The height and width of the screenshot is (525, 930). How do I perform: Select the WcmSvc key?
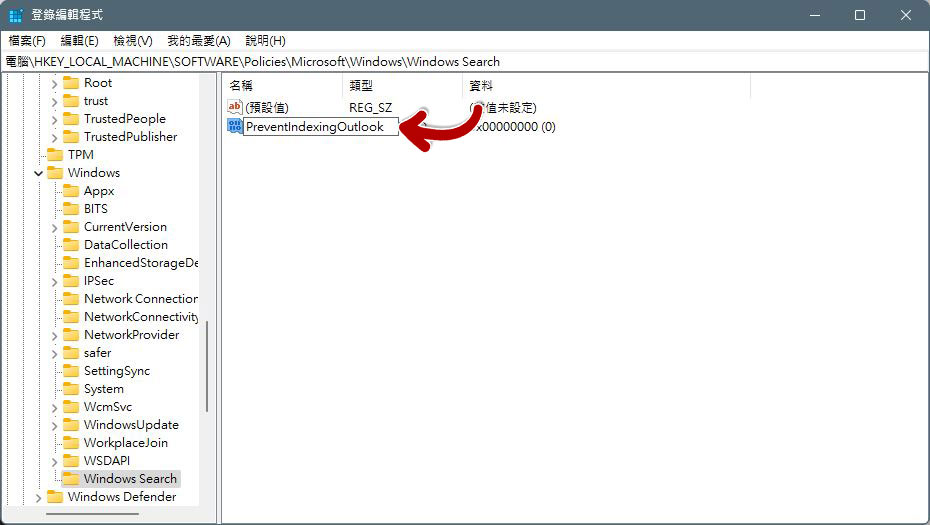pyautogui.click(x=107, y=407)
